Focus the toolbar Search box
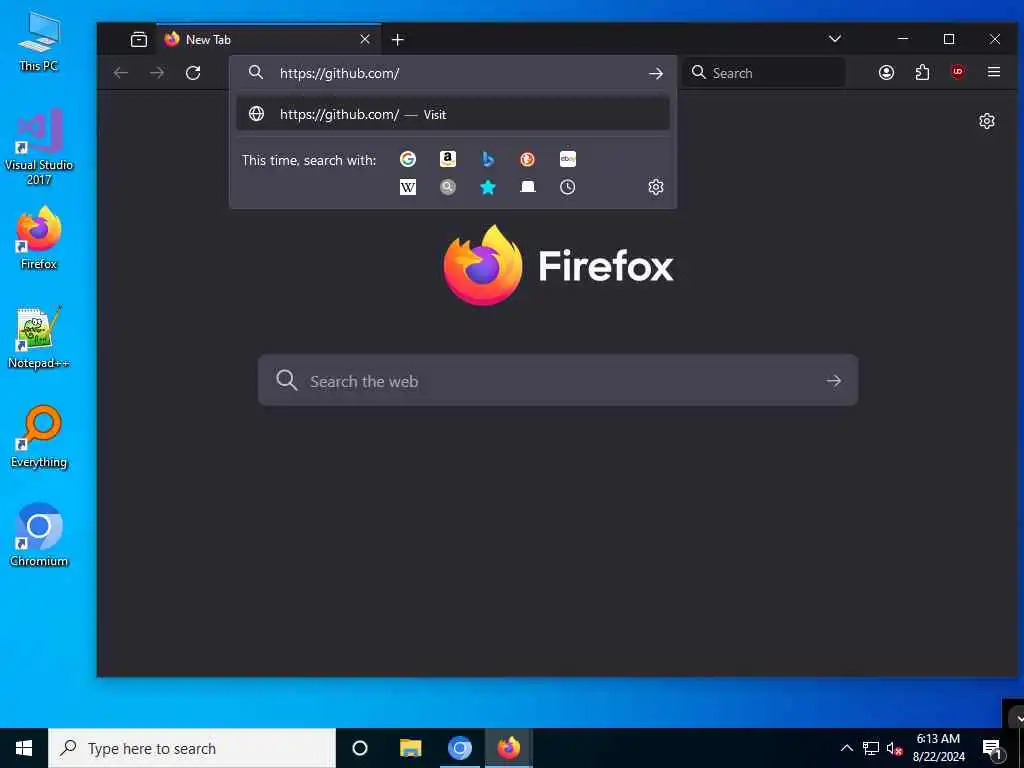The width and height of the screenshot is (1024, 768). (764, 73)
